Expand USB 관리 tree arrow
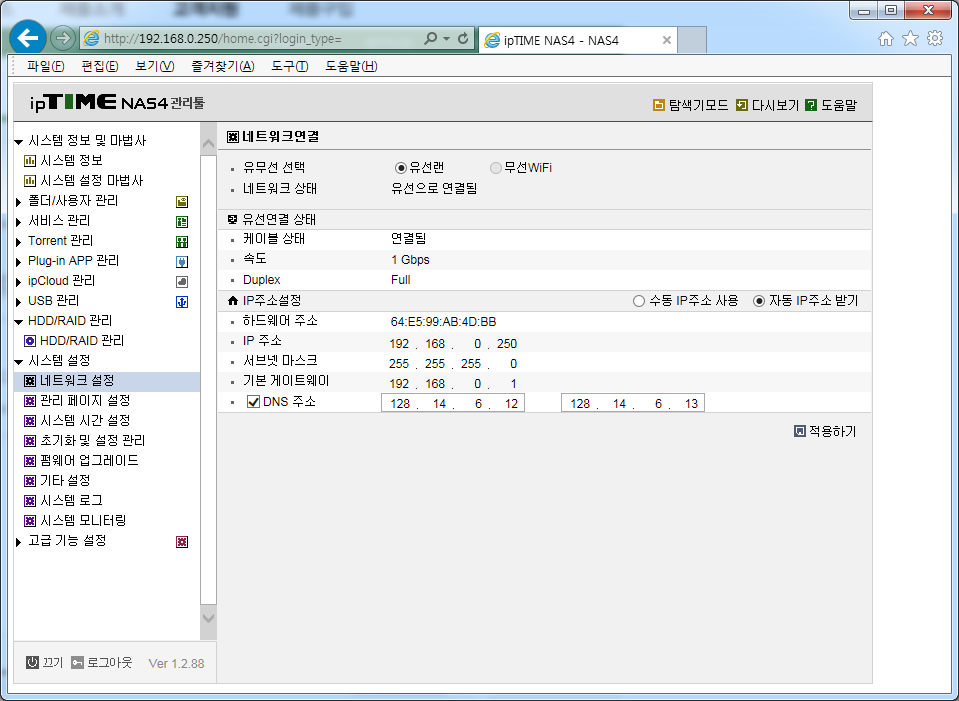The width and height of the screenshot is (959, 701). coord(18,302)
